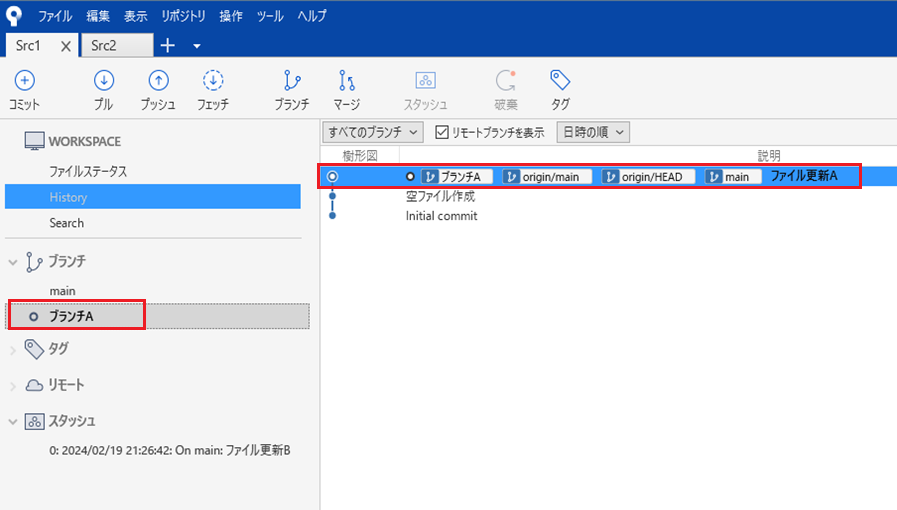Select stash entry ファイル更新B
Screen dimensions: 897x510
tap(170, 451)
